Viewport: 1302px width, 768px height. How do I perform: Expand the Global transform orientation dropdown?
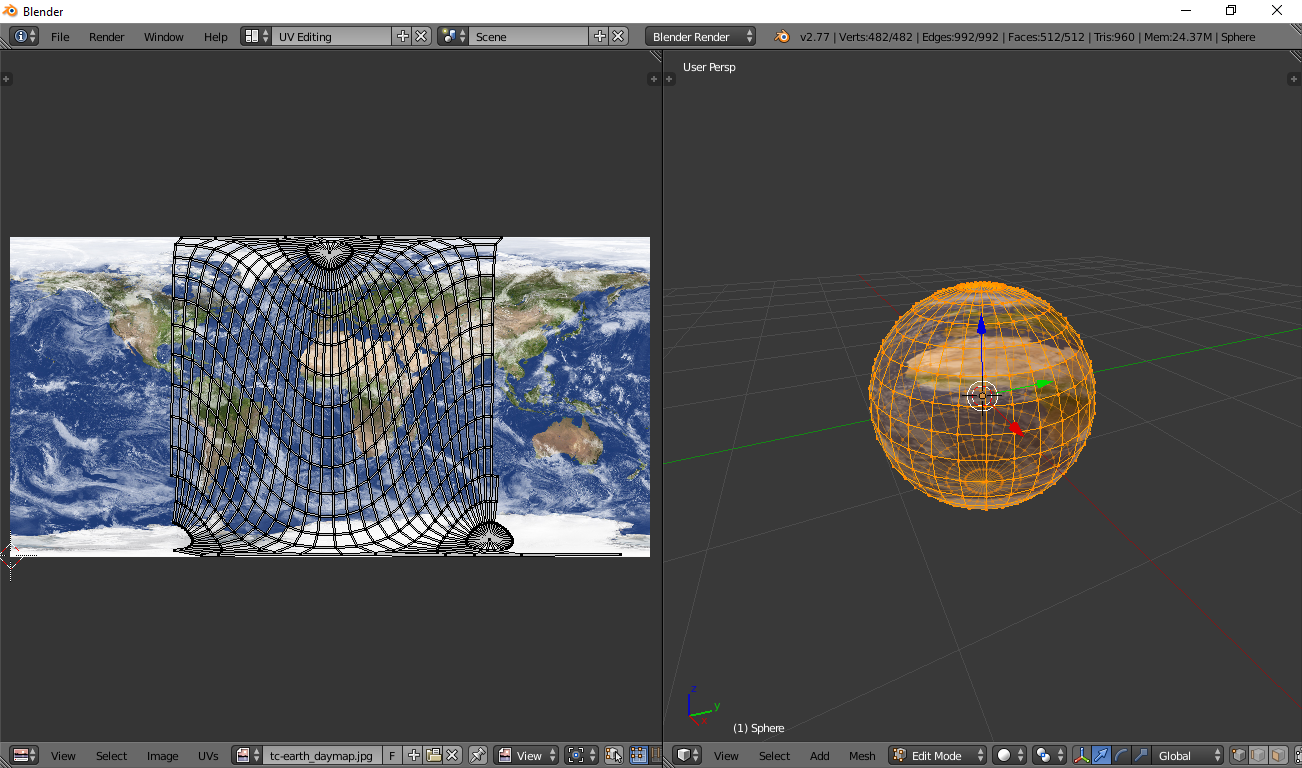point(1188,756)
